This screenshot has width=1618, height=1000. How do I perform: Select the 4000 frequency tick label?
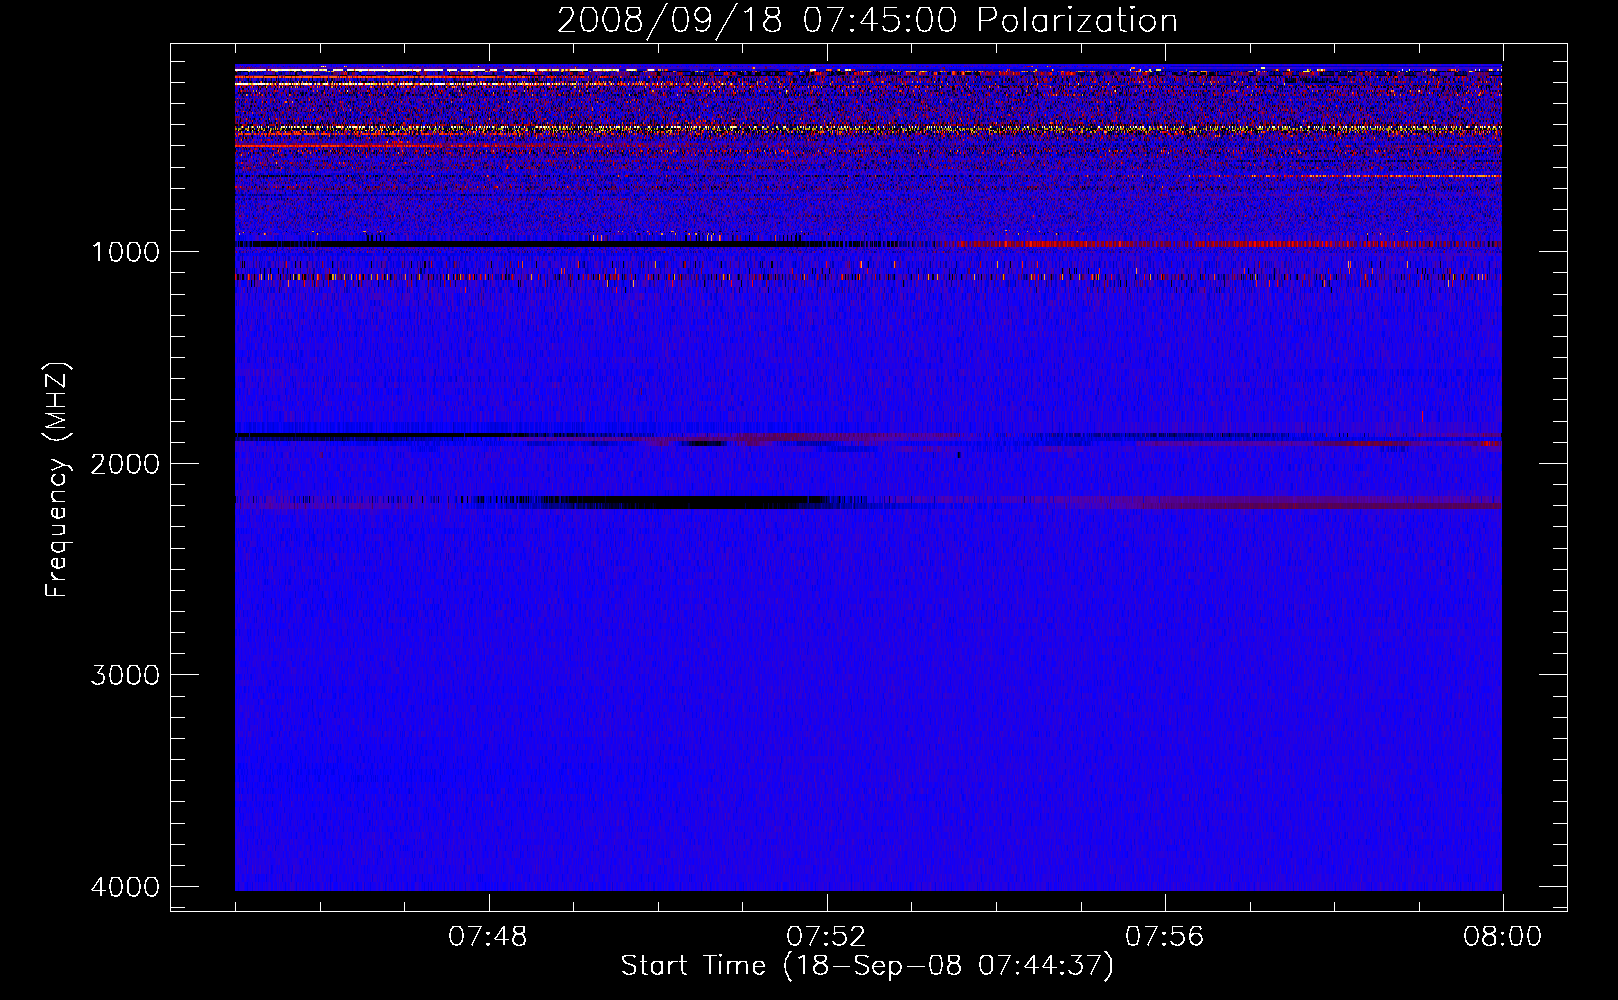click(x=125, y=887)
